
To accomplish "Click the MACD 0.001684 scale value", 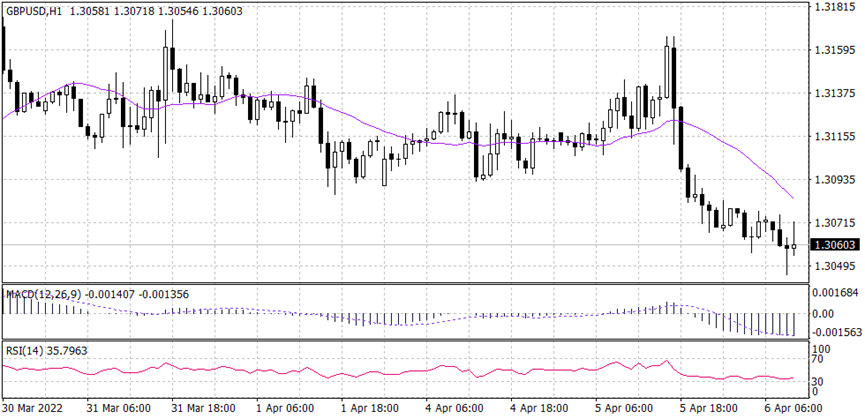I will (x=837, y=294).
